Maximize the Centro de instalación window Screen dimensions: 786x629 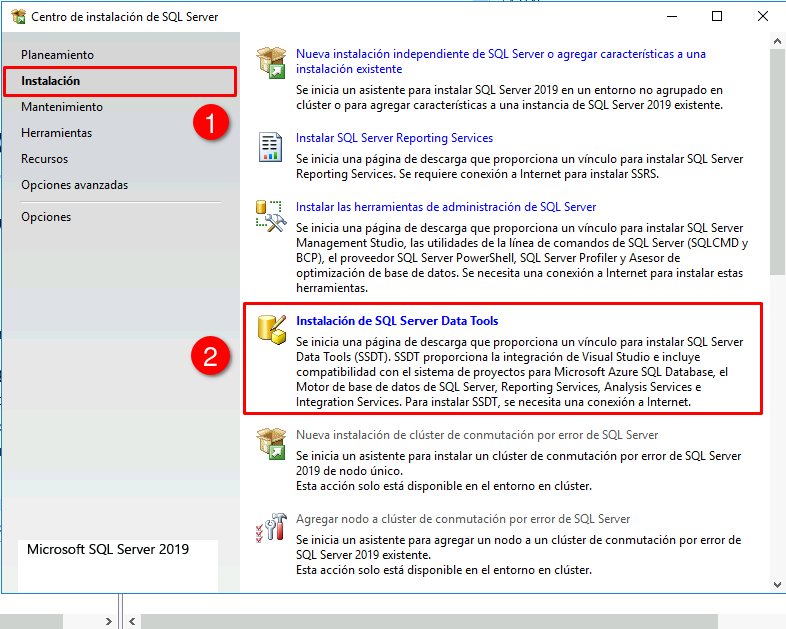click(717, 17)
